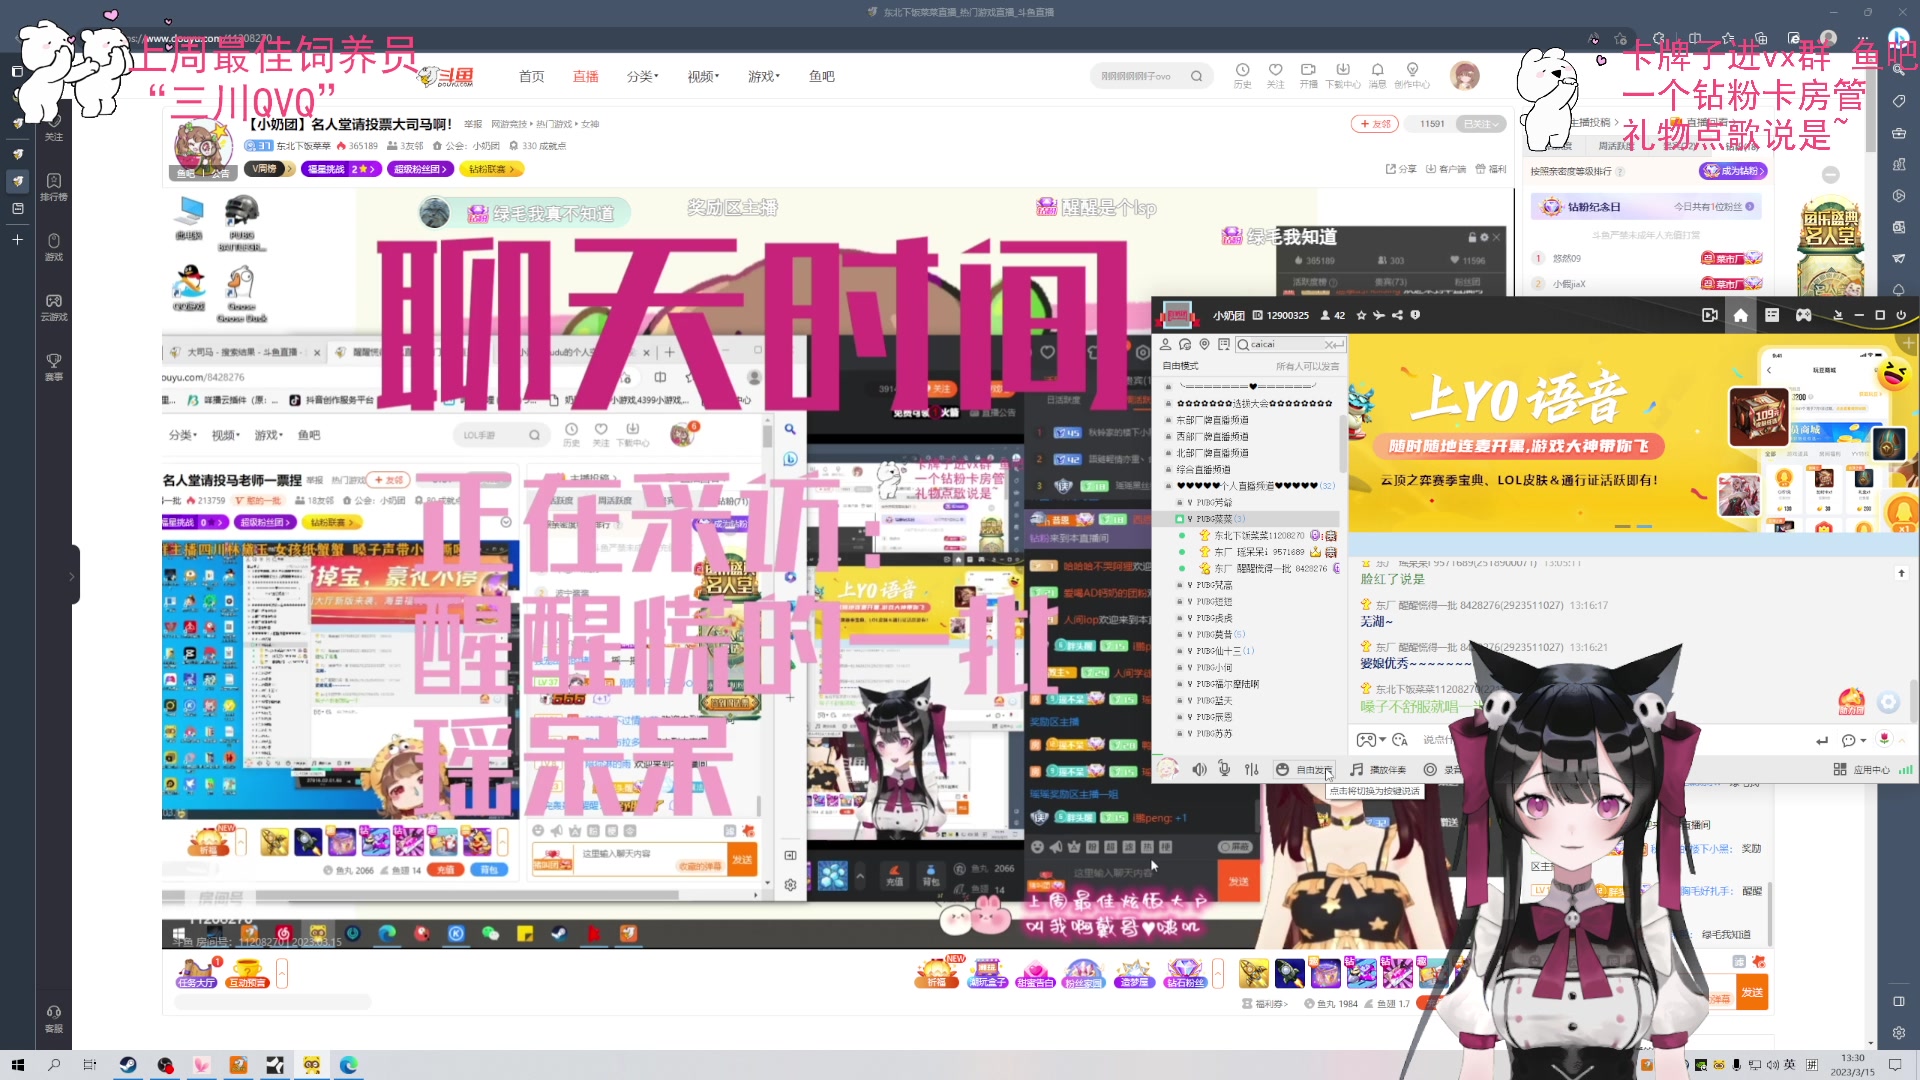The height and width of the screenshot is (1080, 1920).
Task: Open 直播 in Douyu navigation
Action: [585, 76]
